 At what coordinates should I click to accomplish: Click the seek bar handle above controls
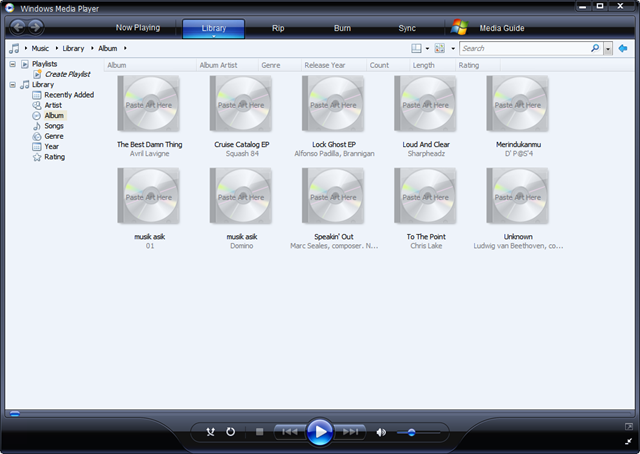(15, 414)
